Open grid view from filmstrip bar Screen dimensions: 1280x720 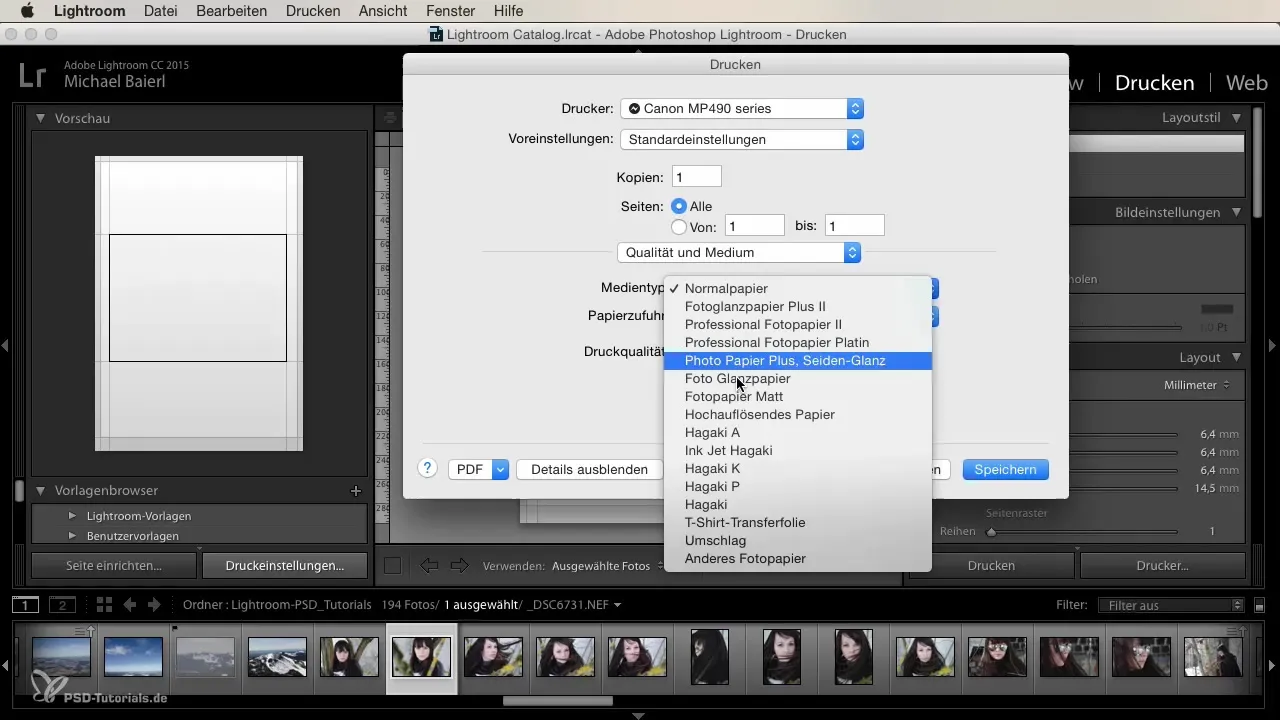(104, 605)
